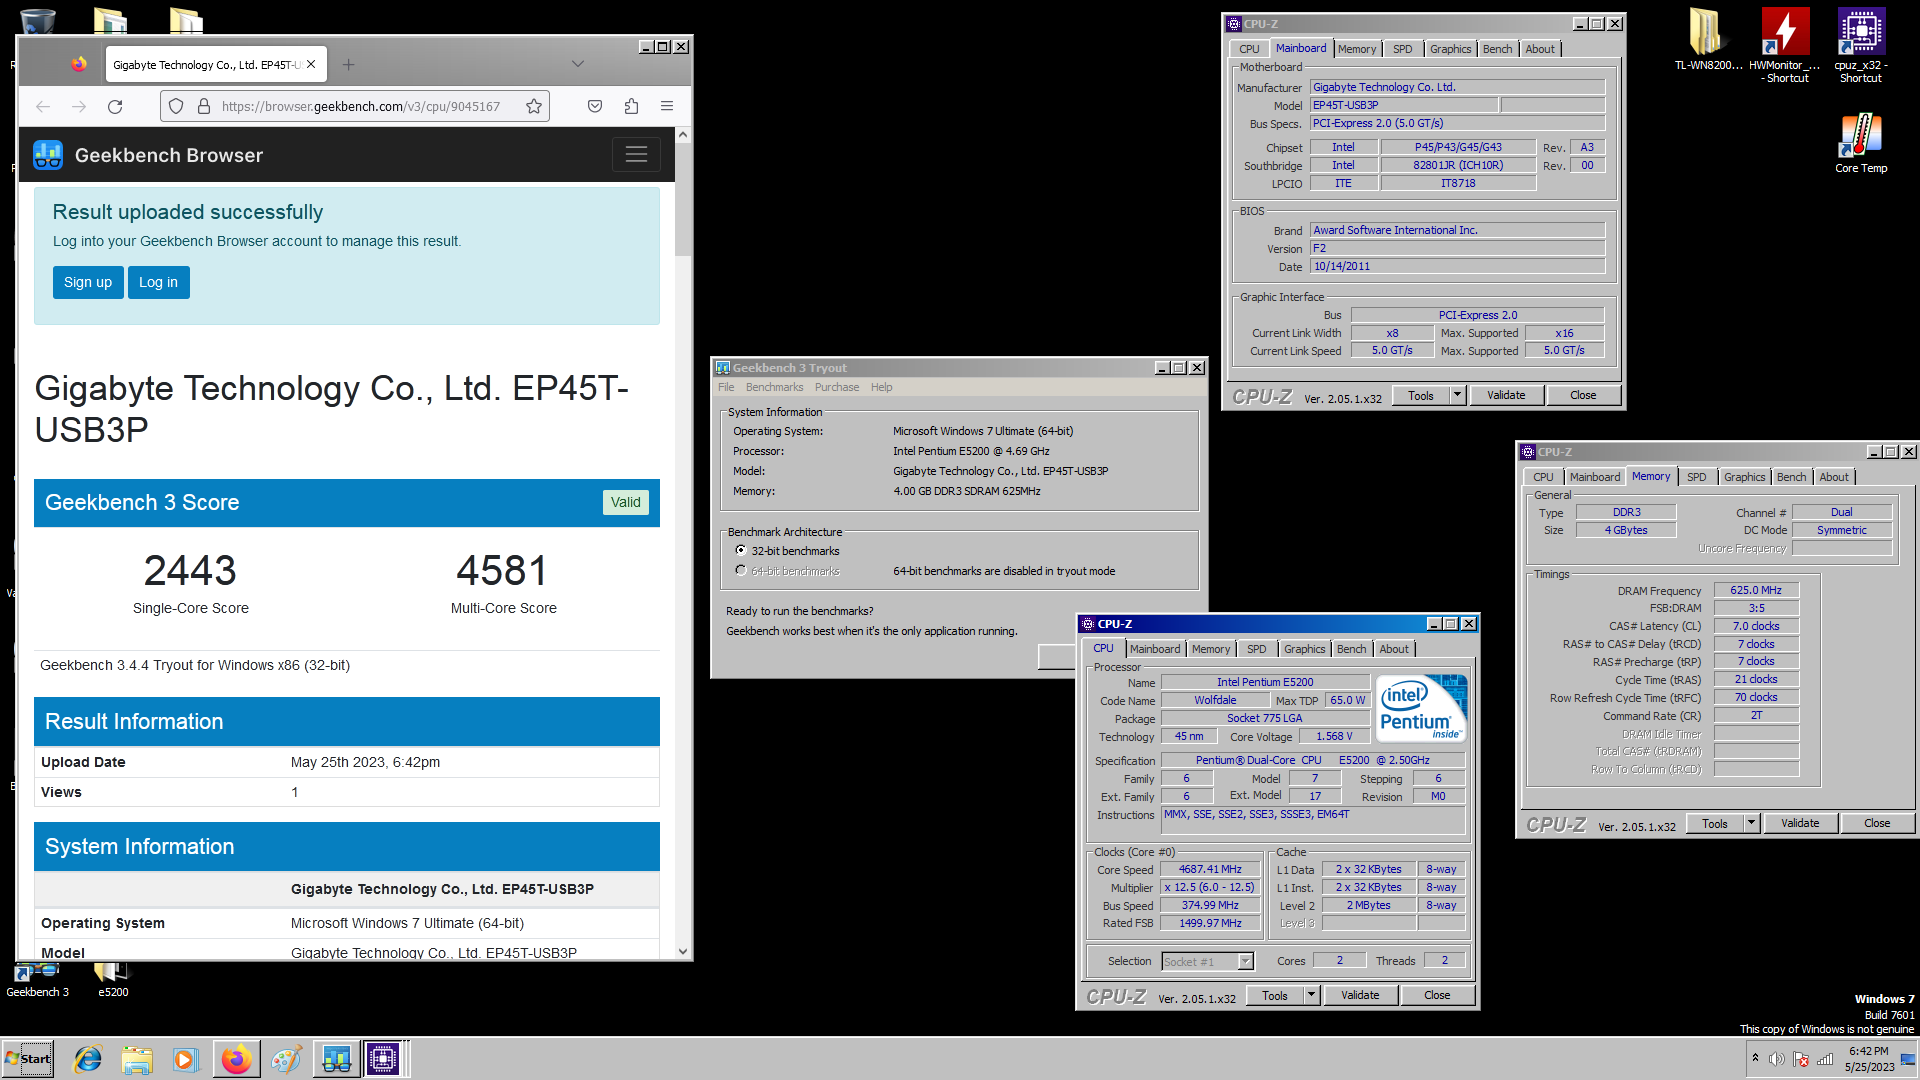Open the Firefox extensions icon
Viewport: 1920px width, 1080px height.
[631, 106]
